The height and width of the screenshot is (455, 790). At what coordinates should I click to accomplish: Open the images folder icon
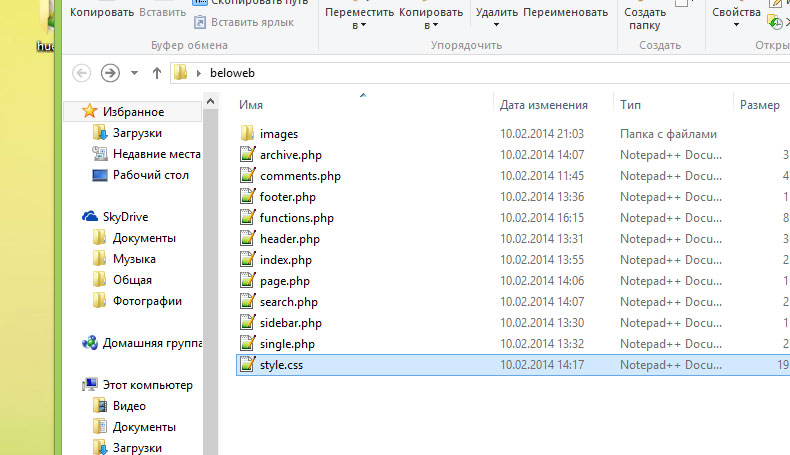[x=248, y=133]
